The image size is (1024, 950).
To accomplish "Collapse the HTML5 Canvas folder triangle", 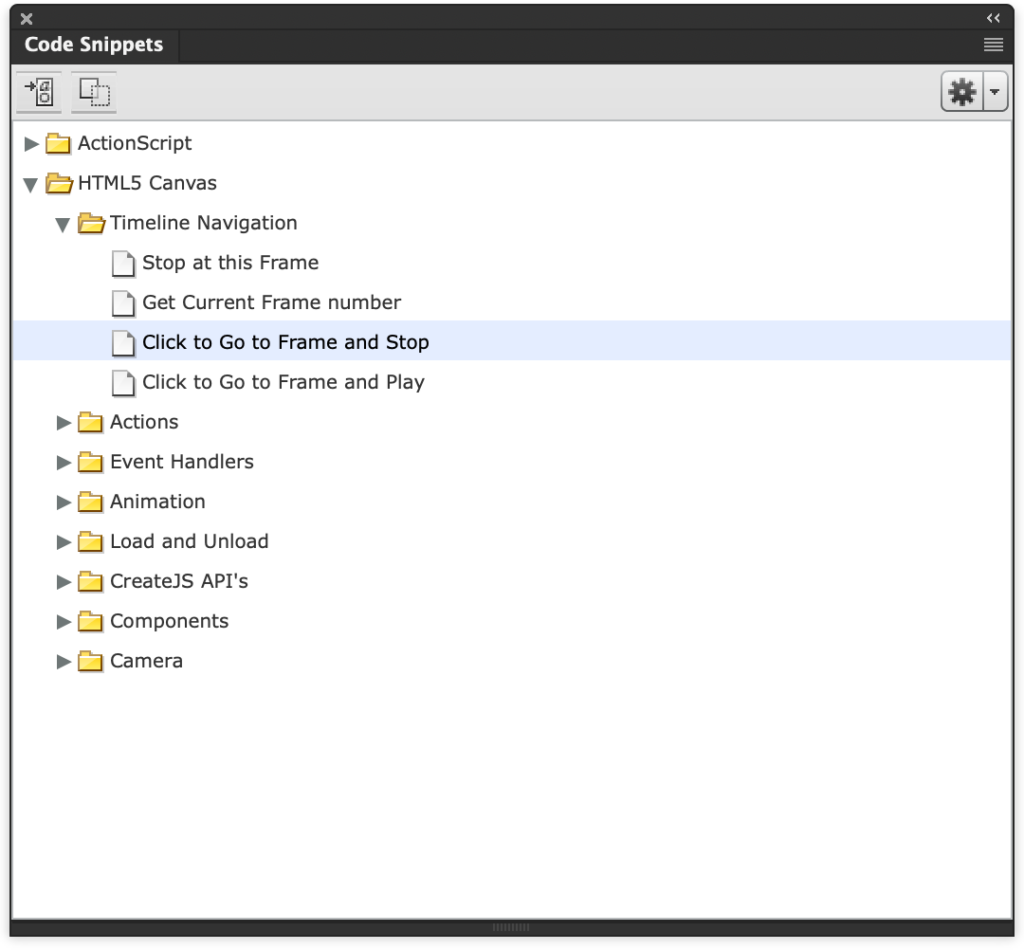I will [31, 184].
